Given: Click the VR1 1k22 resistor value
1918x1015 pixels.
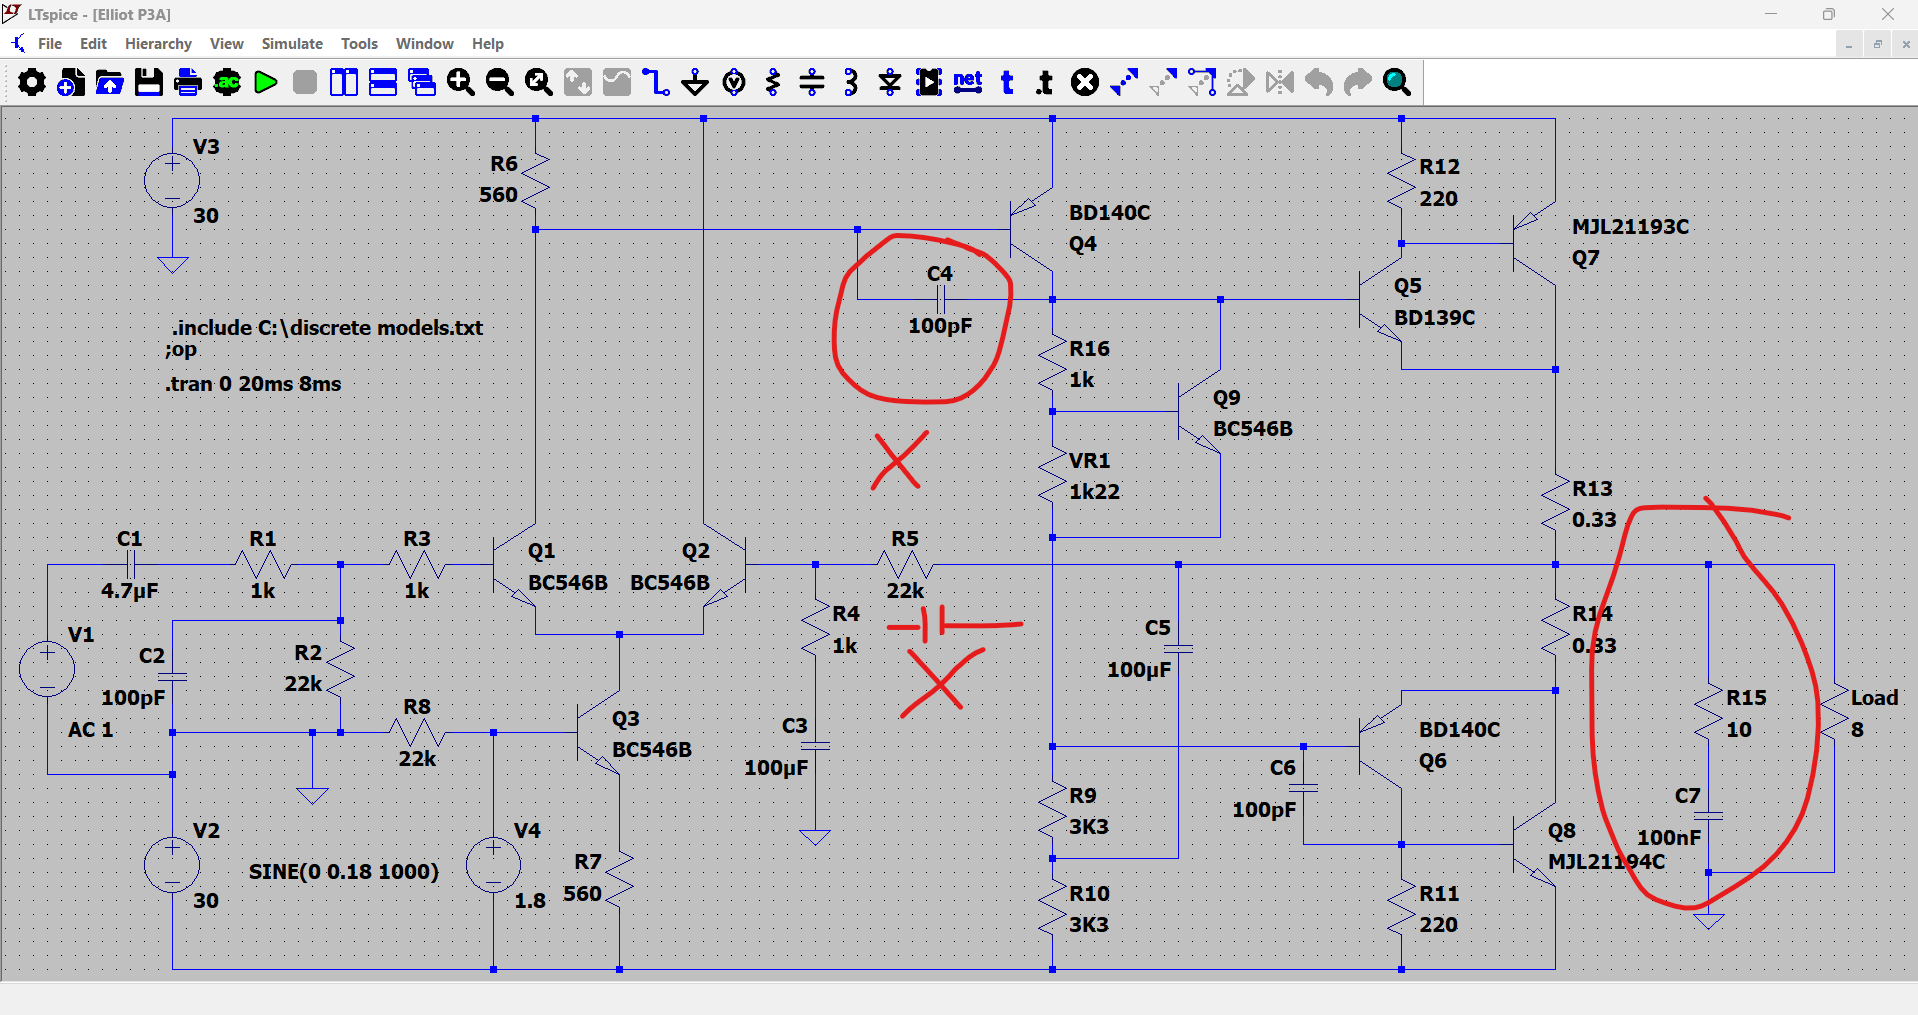Looking at the screenshot, I should (1094, 492).
